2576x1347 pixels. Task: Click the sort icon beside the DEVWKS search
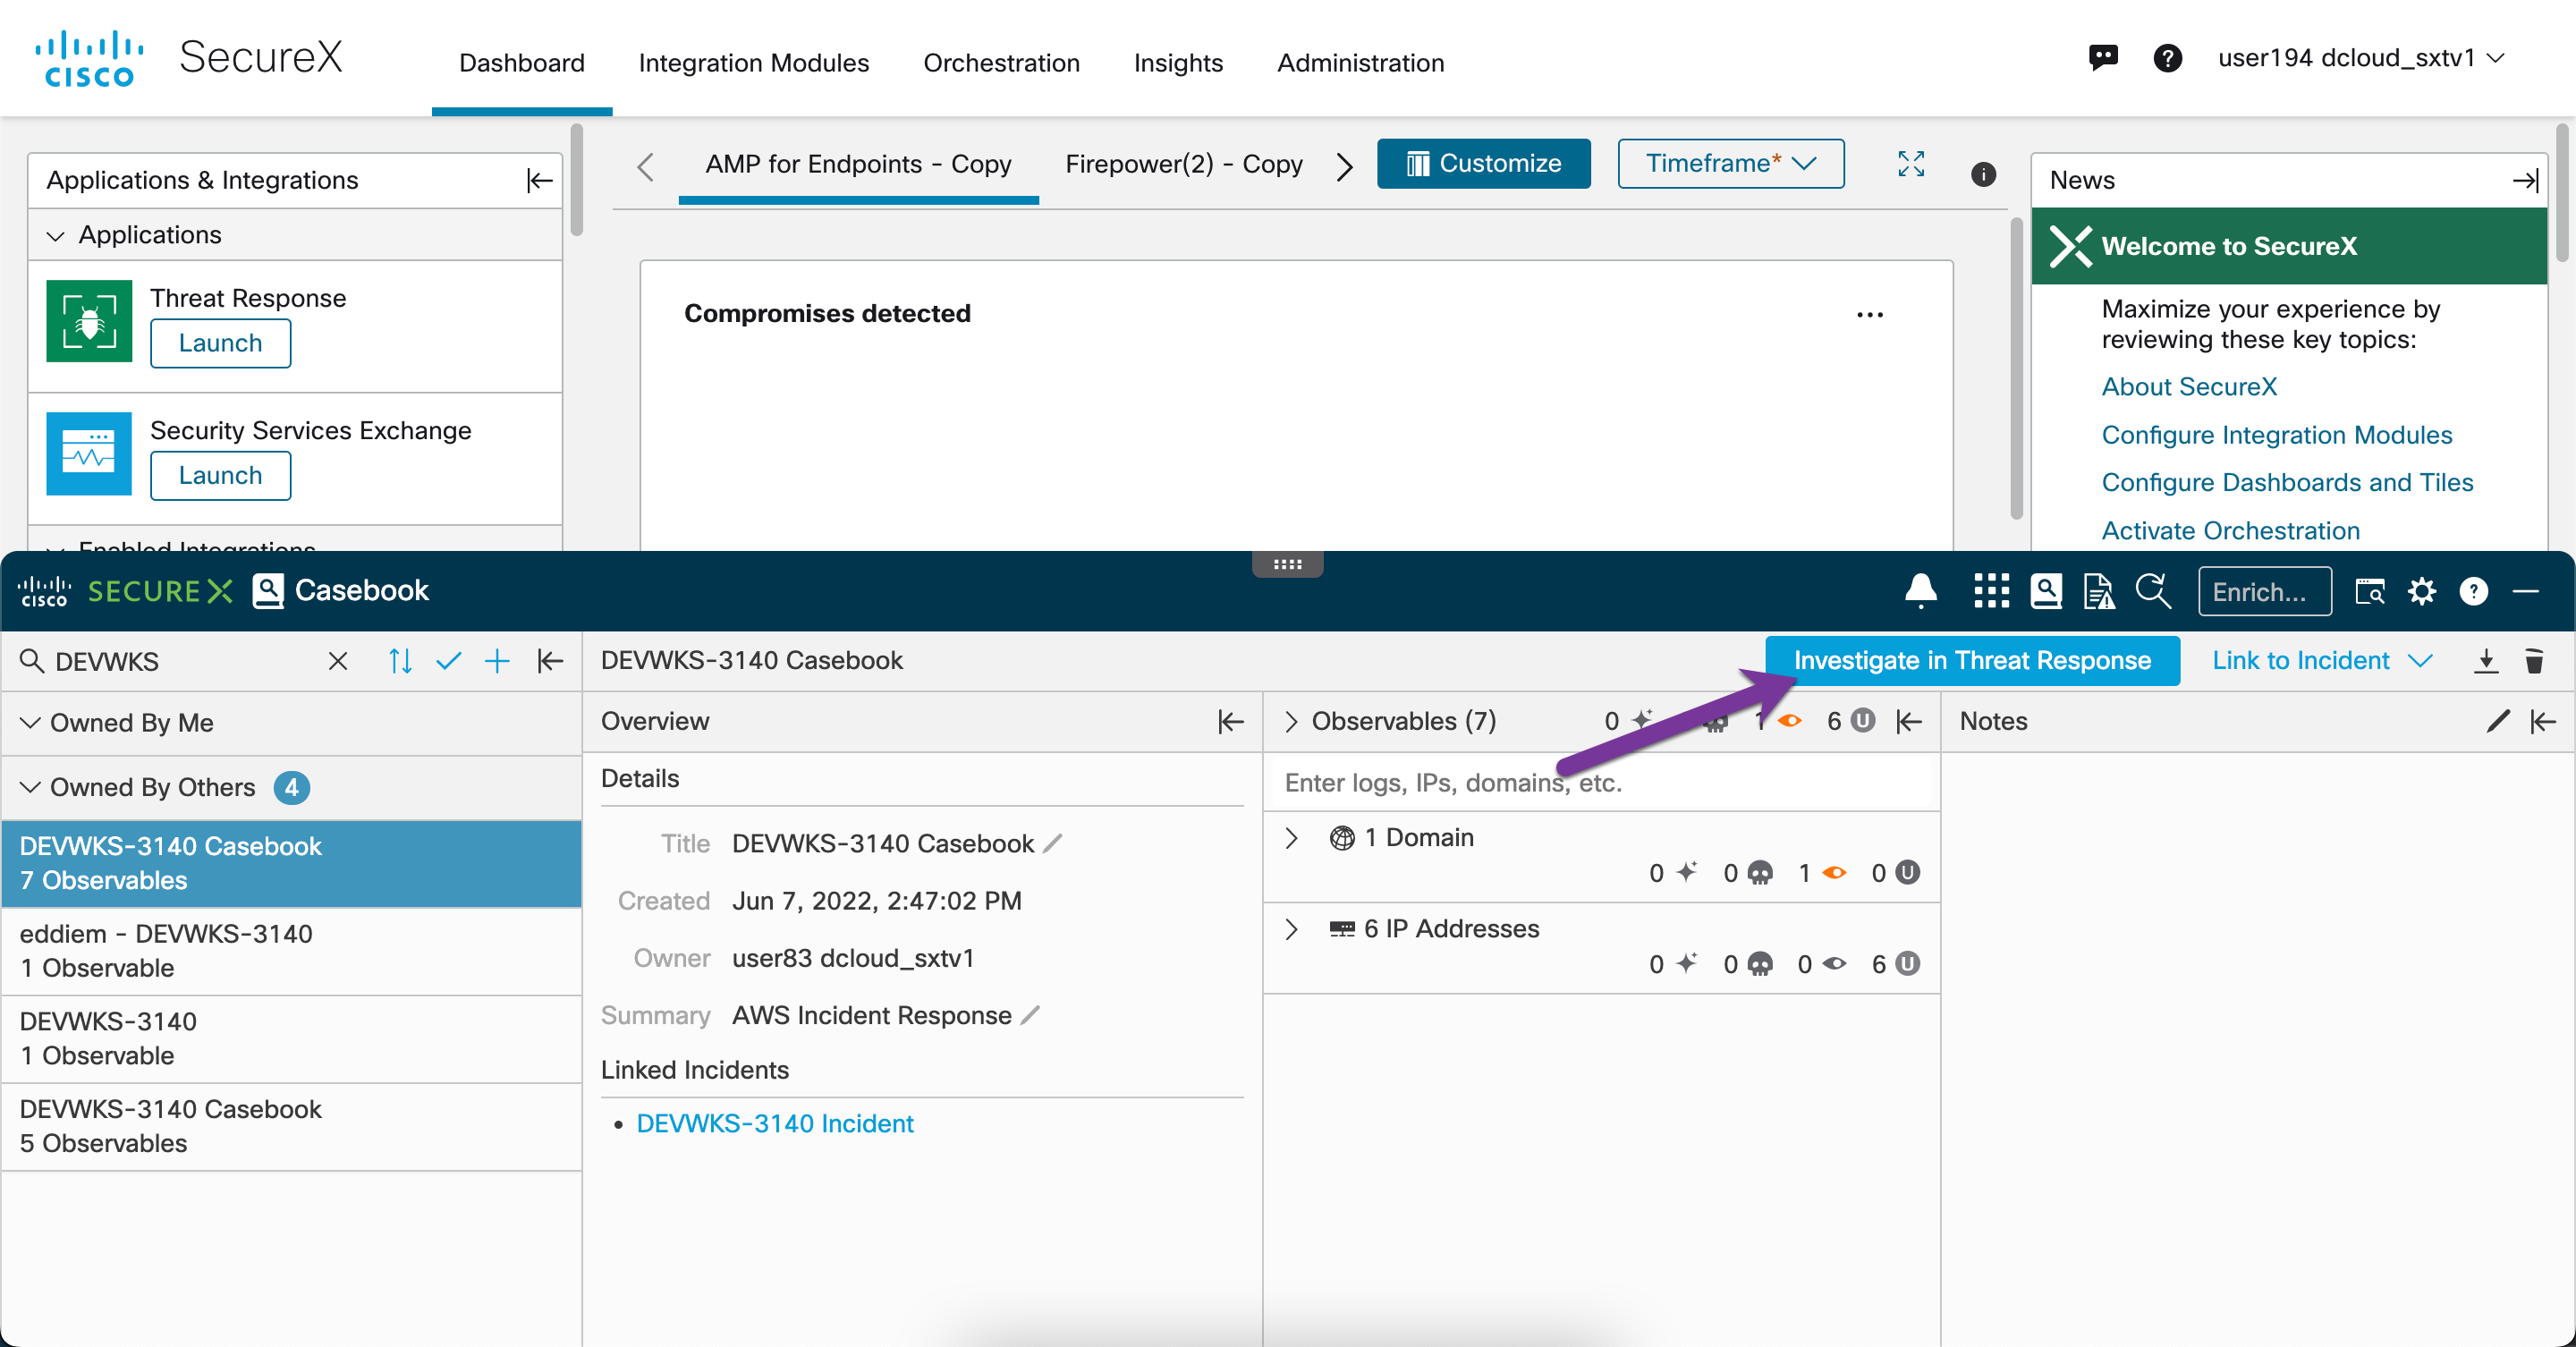point(399,661)
